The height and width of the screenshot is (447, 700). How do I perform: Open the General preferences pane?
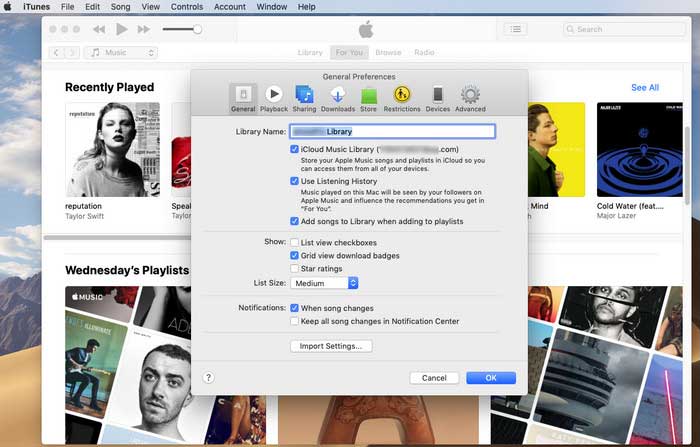[x=243, y=99]
